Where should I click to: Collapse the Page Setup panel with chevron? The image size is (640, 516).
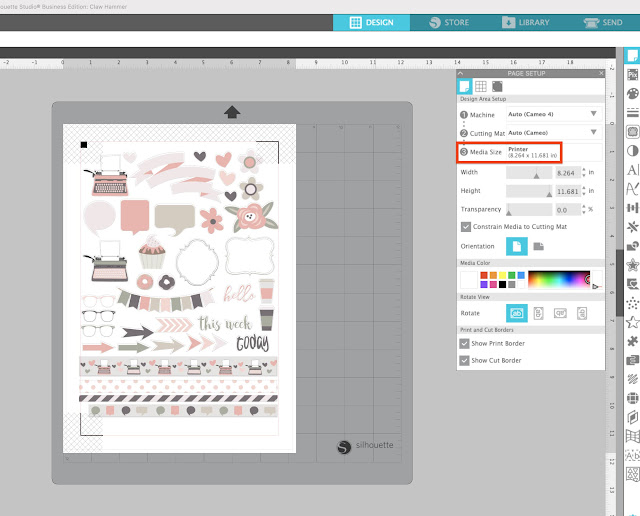coord(461,73)
